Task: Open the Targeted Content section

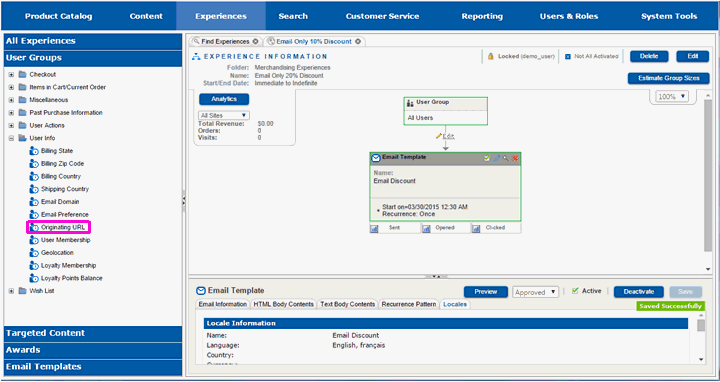Action: (93, 333)
